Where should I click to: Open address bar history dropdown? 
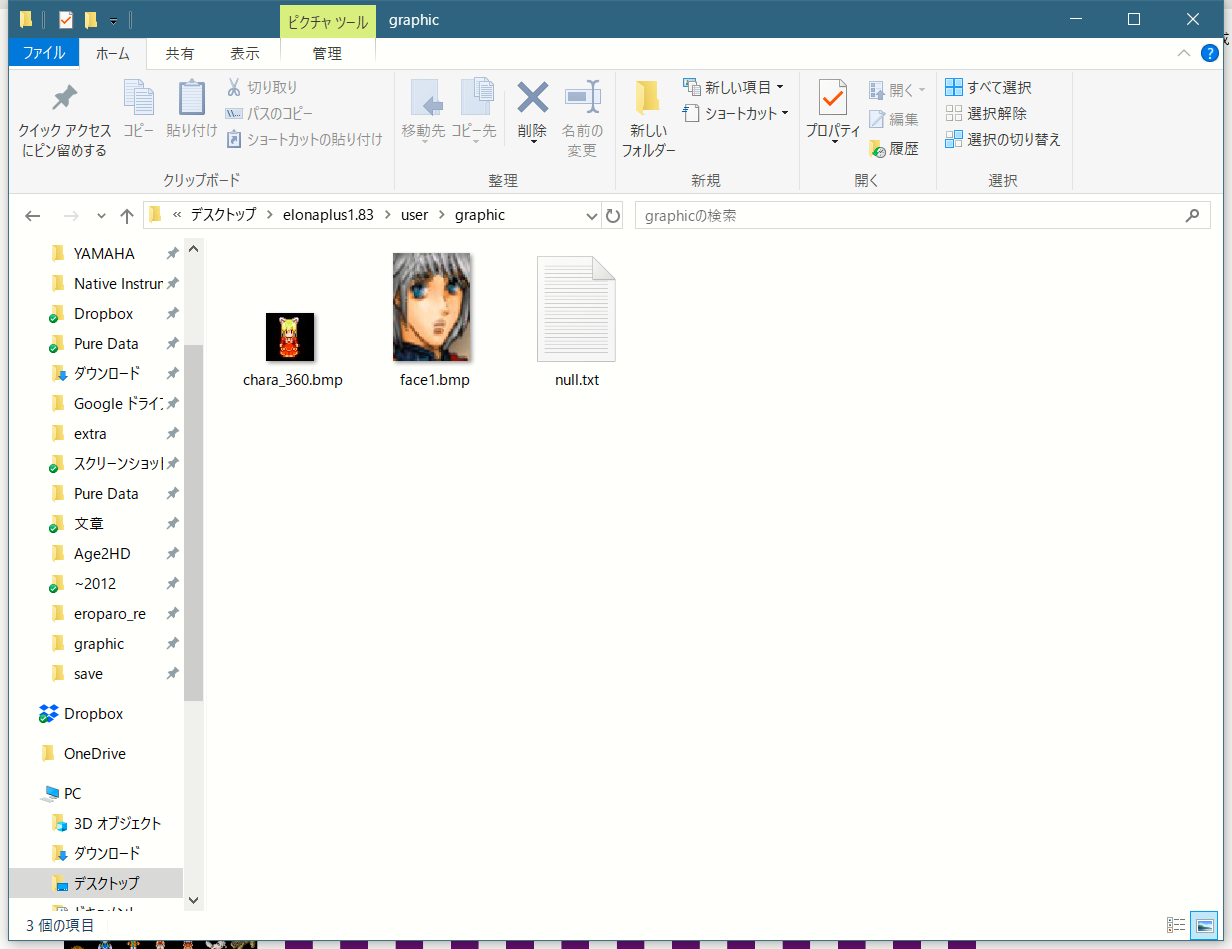pyautogui.click(x=591, y=215)
